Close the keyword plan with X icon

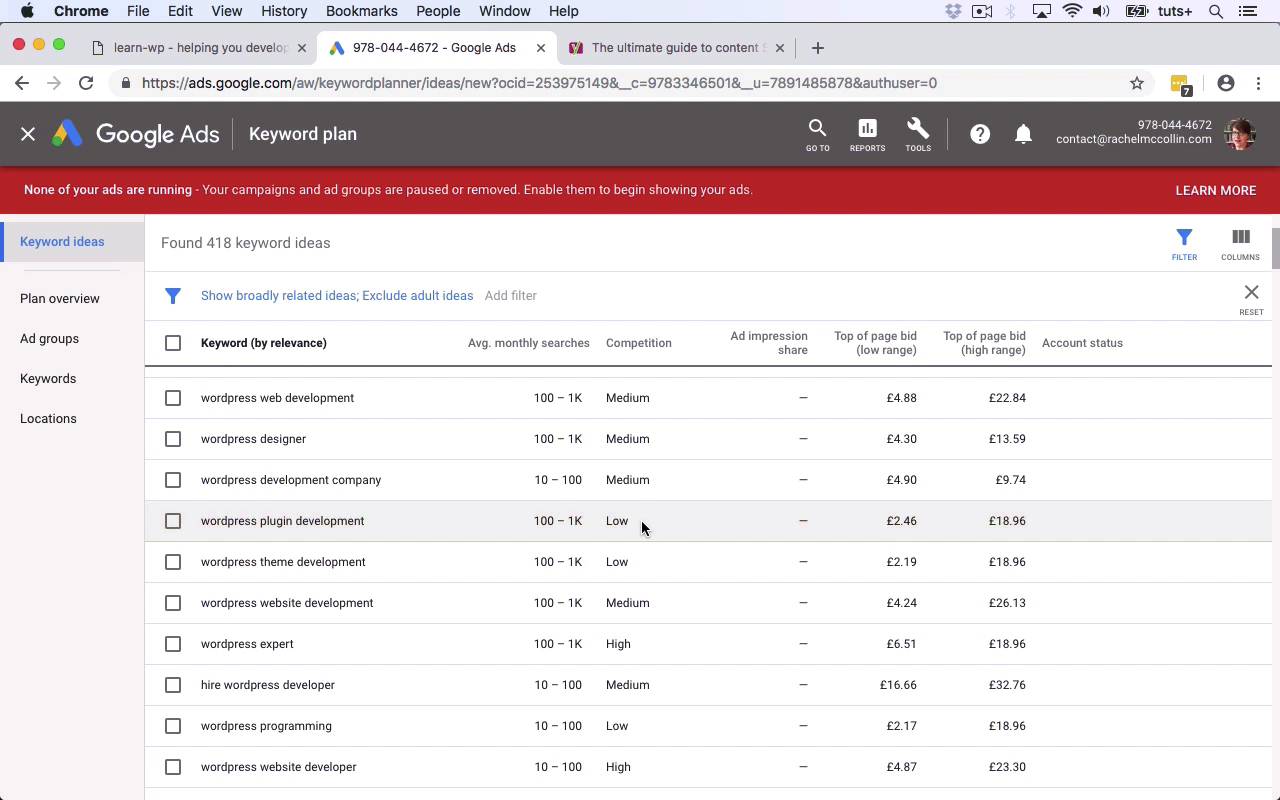click(x=28, y=134)
